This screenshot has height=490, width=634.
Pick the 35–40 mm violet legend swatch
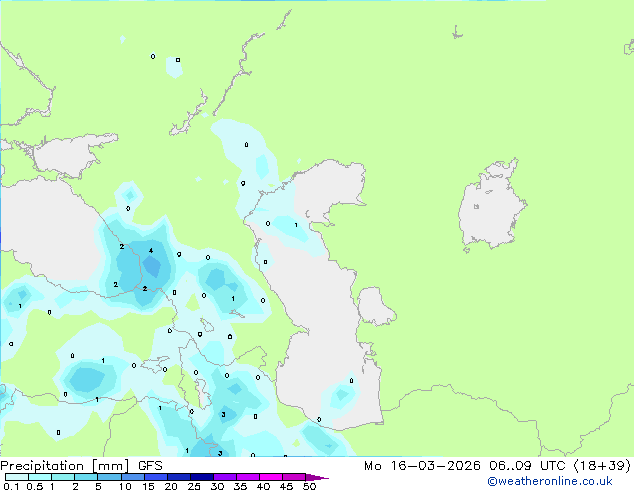pyautogui.click(x=247, y=477)
